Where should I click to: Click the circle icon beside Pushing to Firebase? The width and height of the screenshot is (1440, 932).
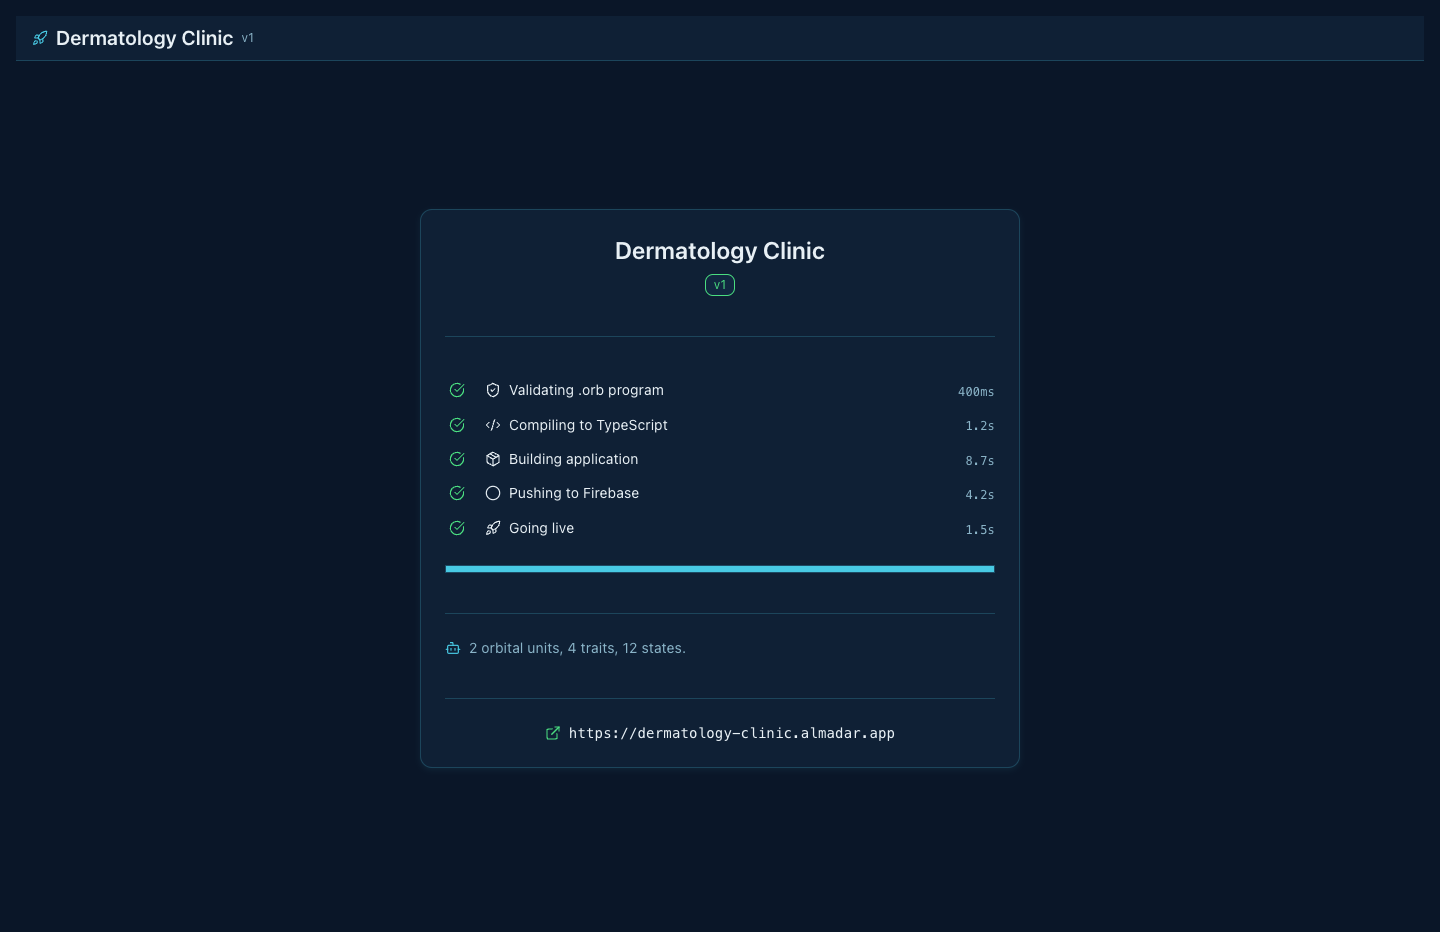click(493, 493)
